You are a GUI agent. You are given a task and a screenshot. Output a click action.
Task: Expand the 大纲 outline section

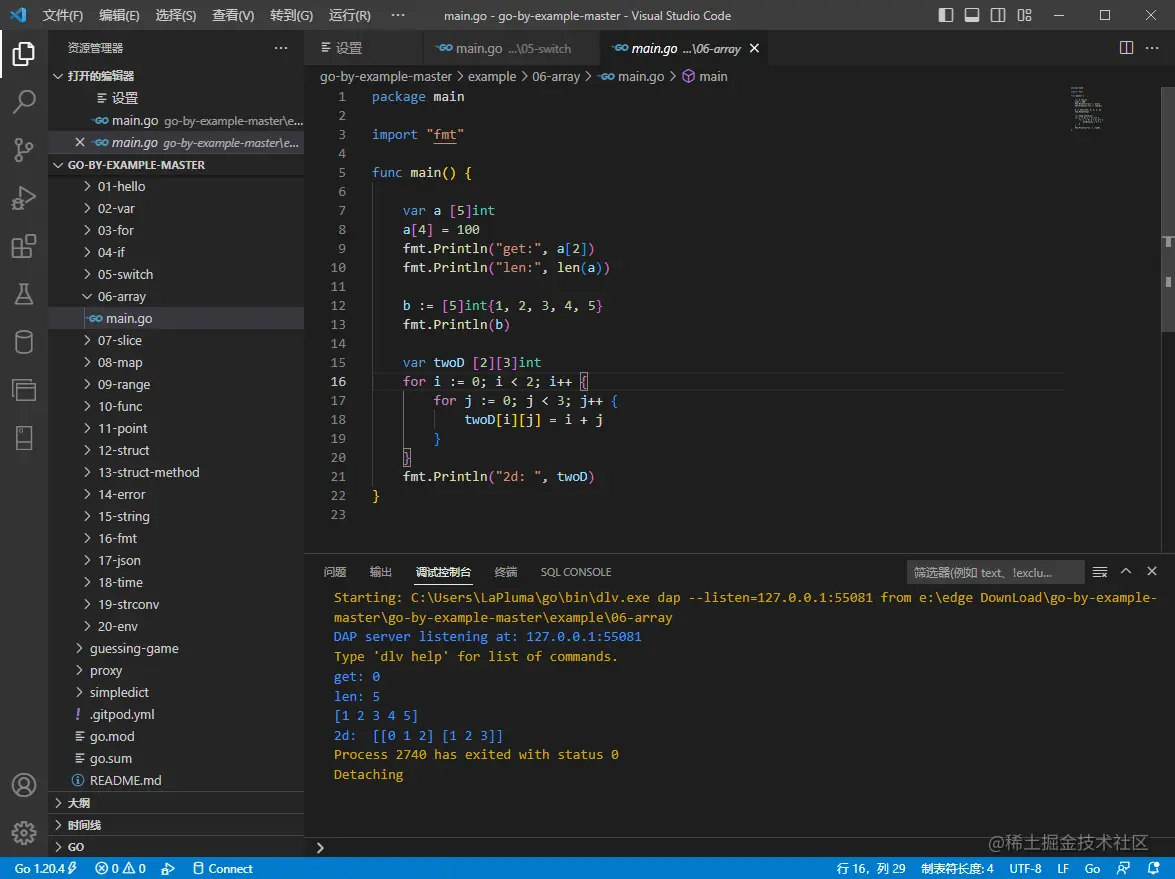(79, 803)
